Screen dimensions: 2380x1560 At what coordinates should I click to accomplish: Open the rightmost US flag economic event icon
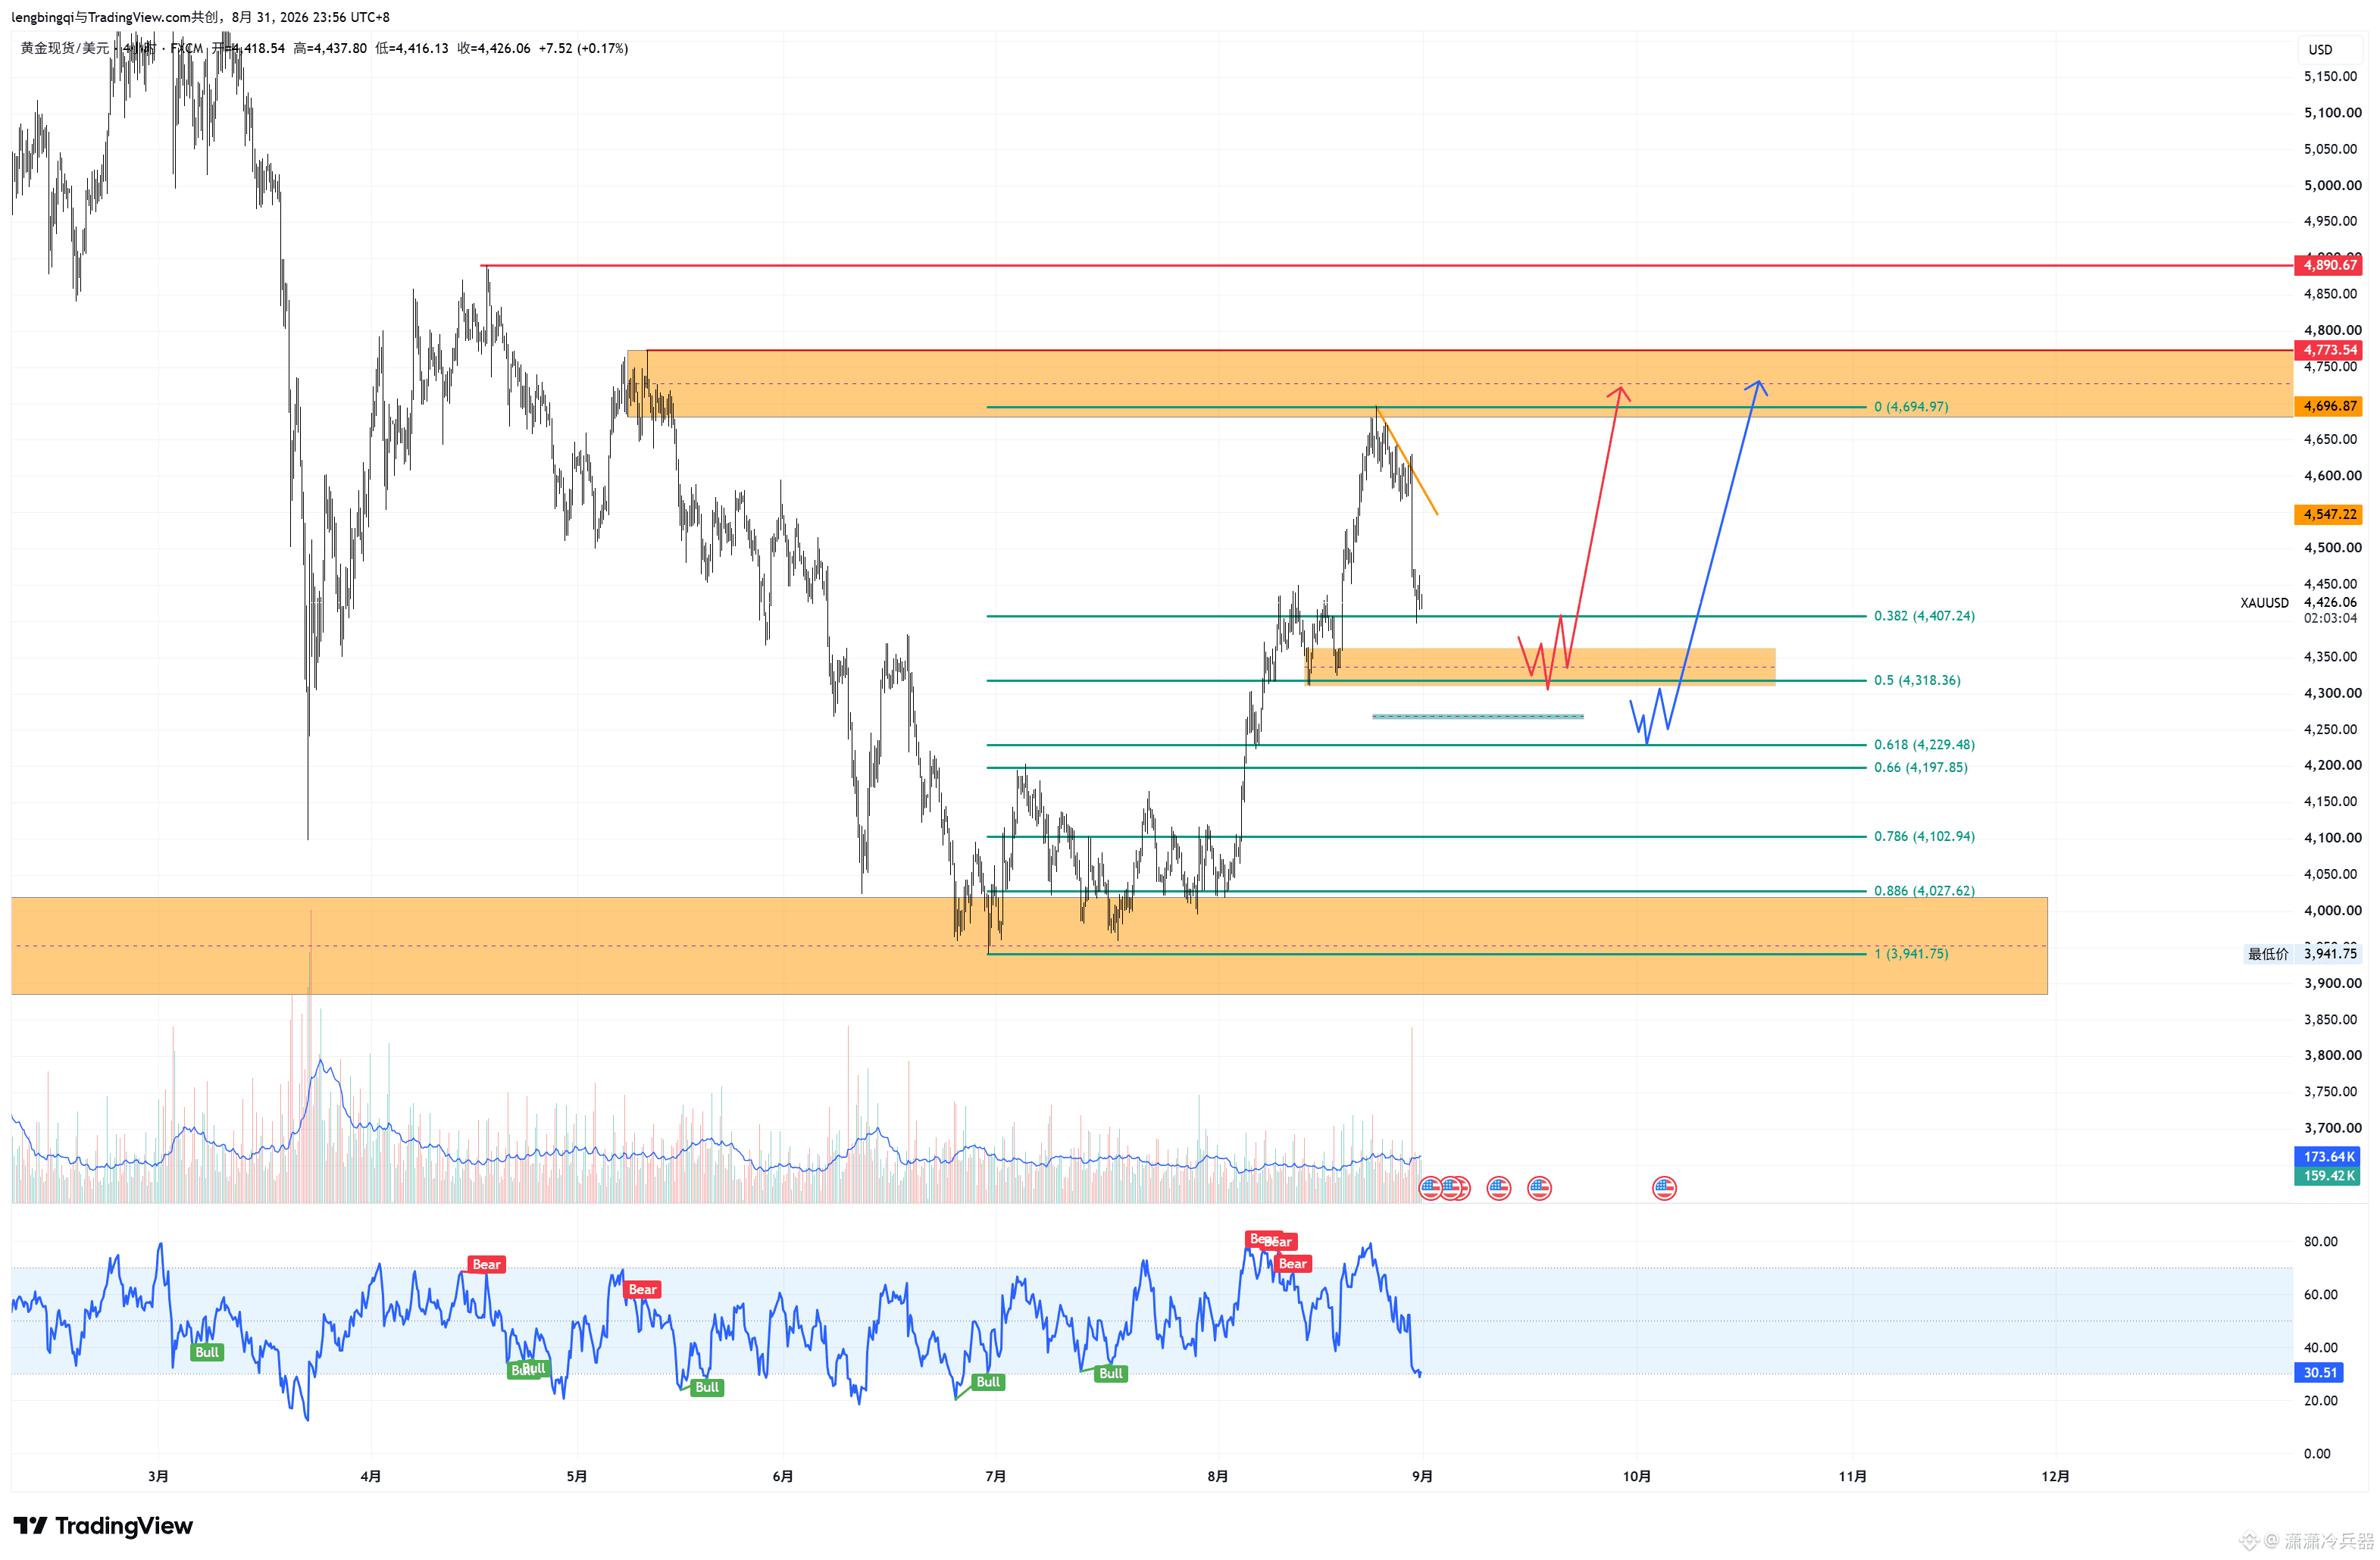pos(1664,1188)
